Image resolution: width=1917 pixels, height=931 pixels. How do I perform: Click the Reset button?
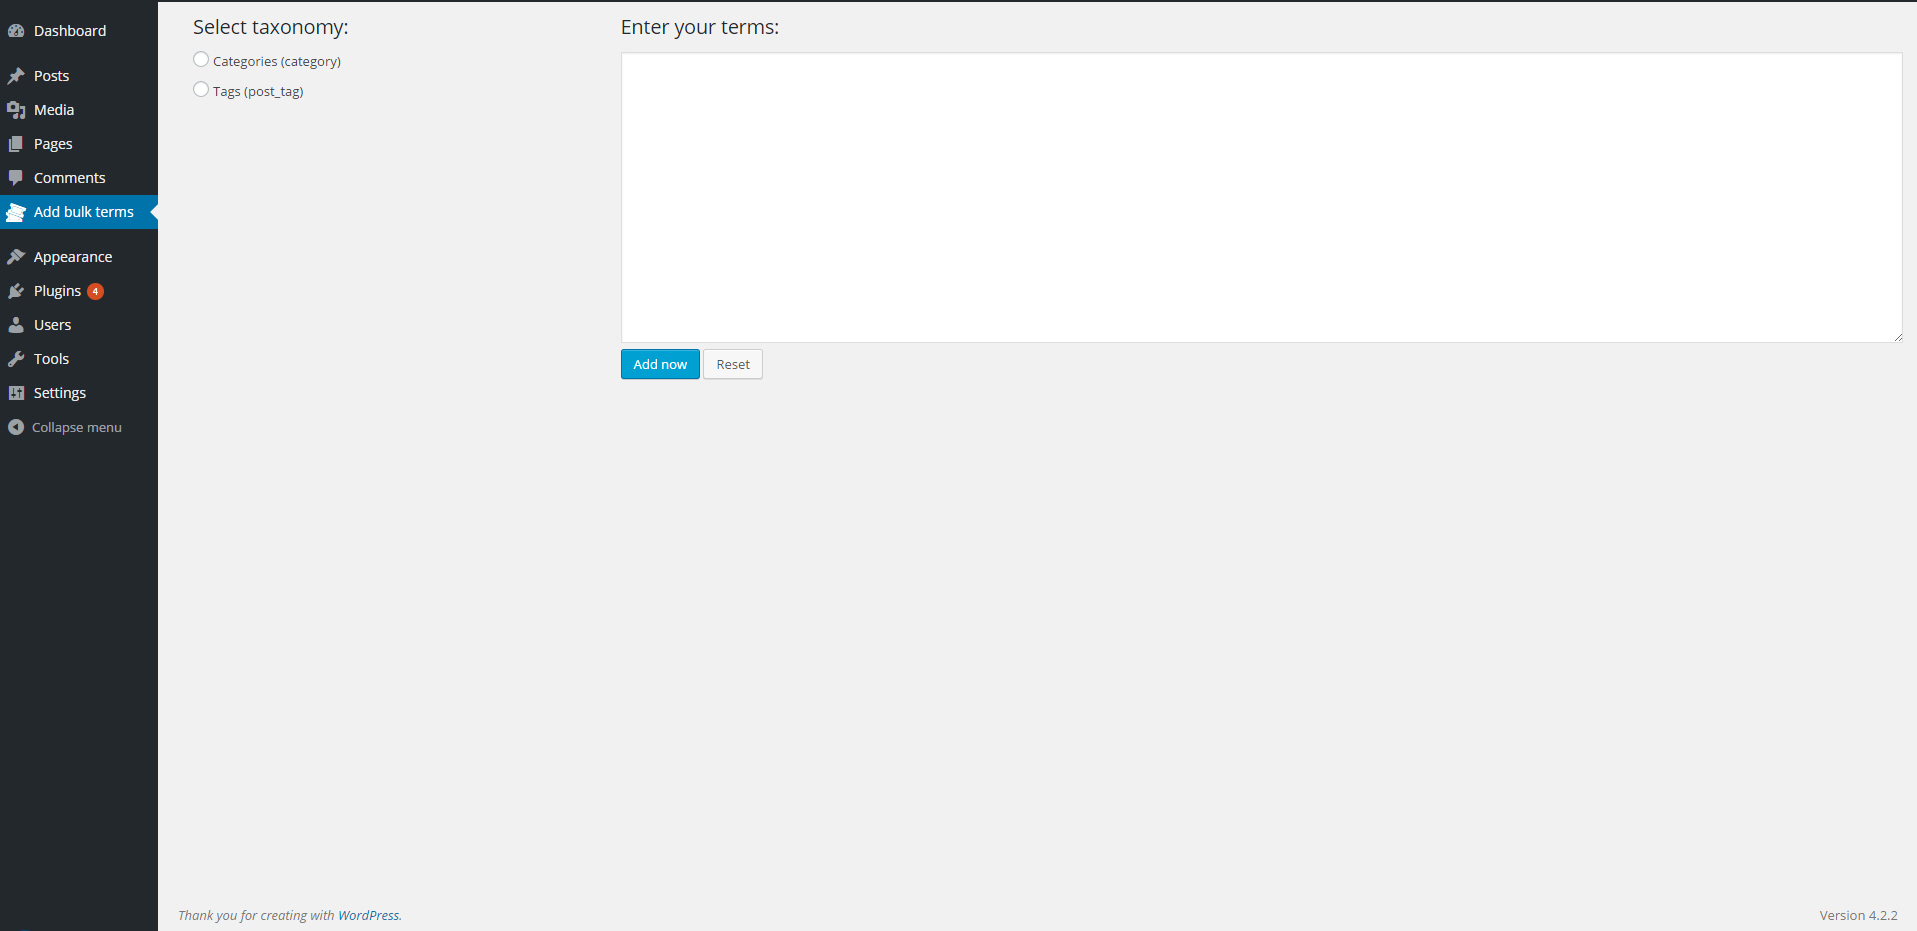click(733, 364)
